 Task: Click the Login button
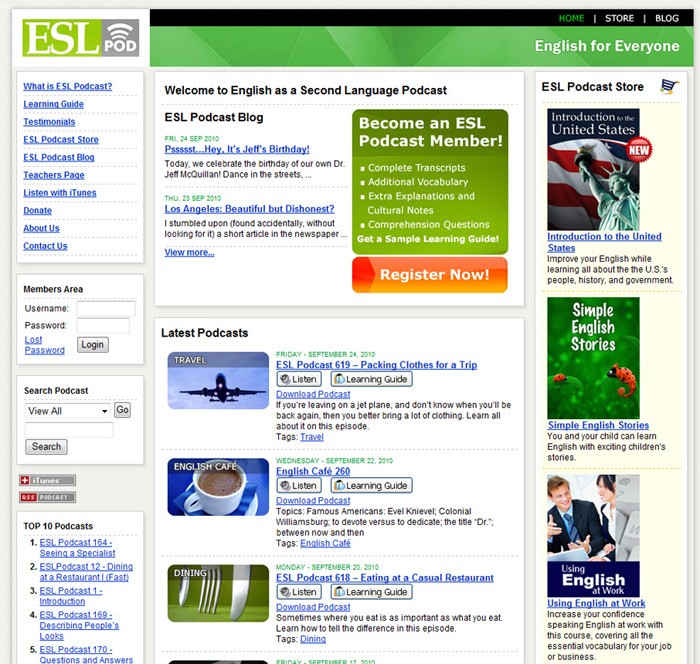point(92,345)
